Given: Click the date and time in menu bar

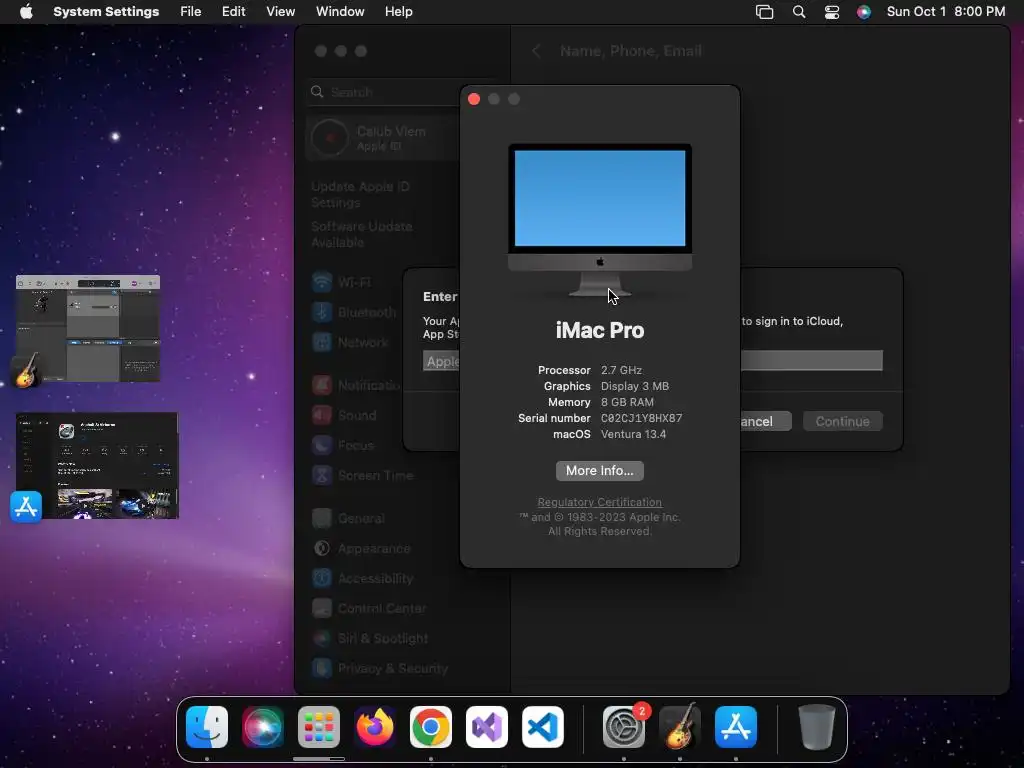Looking at the screenshot, I should (946, 12).
